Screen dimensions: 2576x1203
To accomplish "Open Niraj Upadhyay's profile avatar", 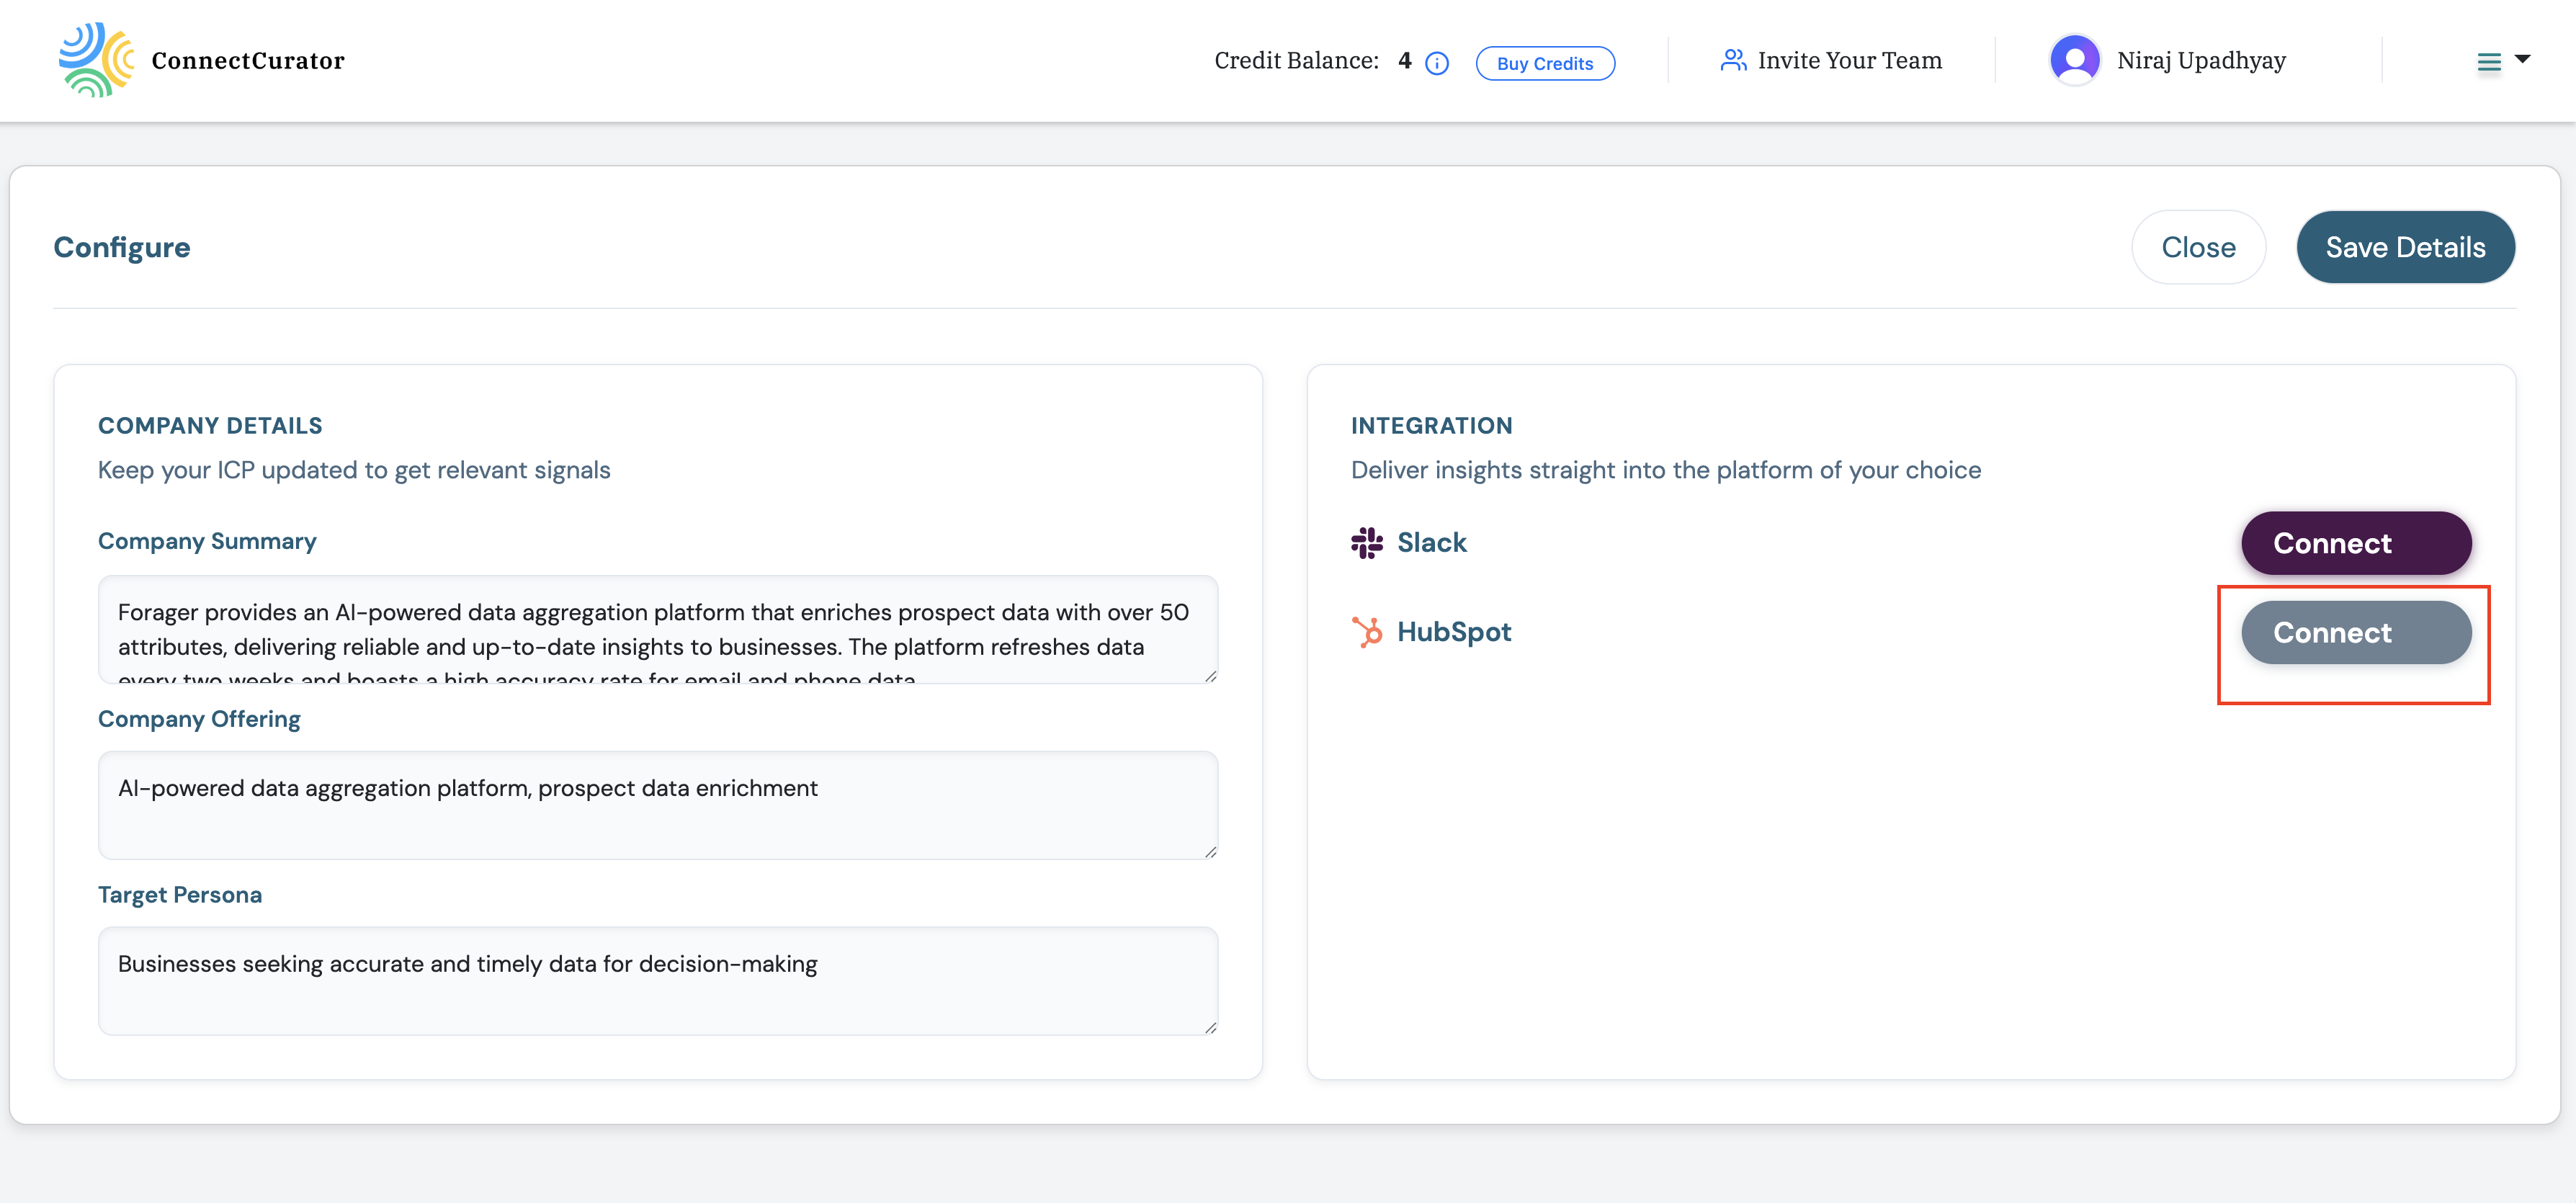I will click(x=2075, y=58).
